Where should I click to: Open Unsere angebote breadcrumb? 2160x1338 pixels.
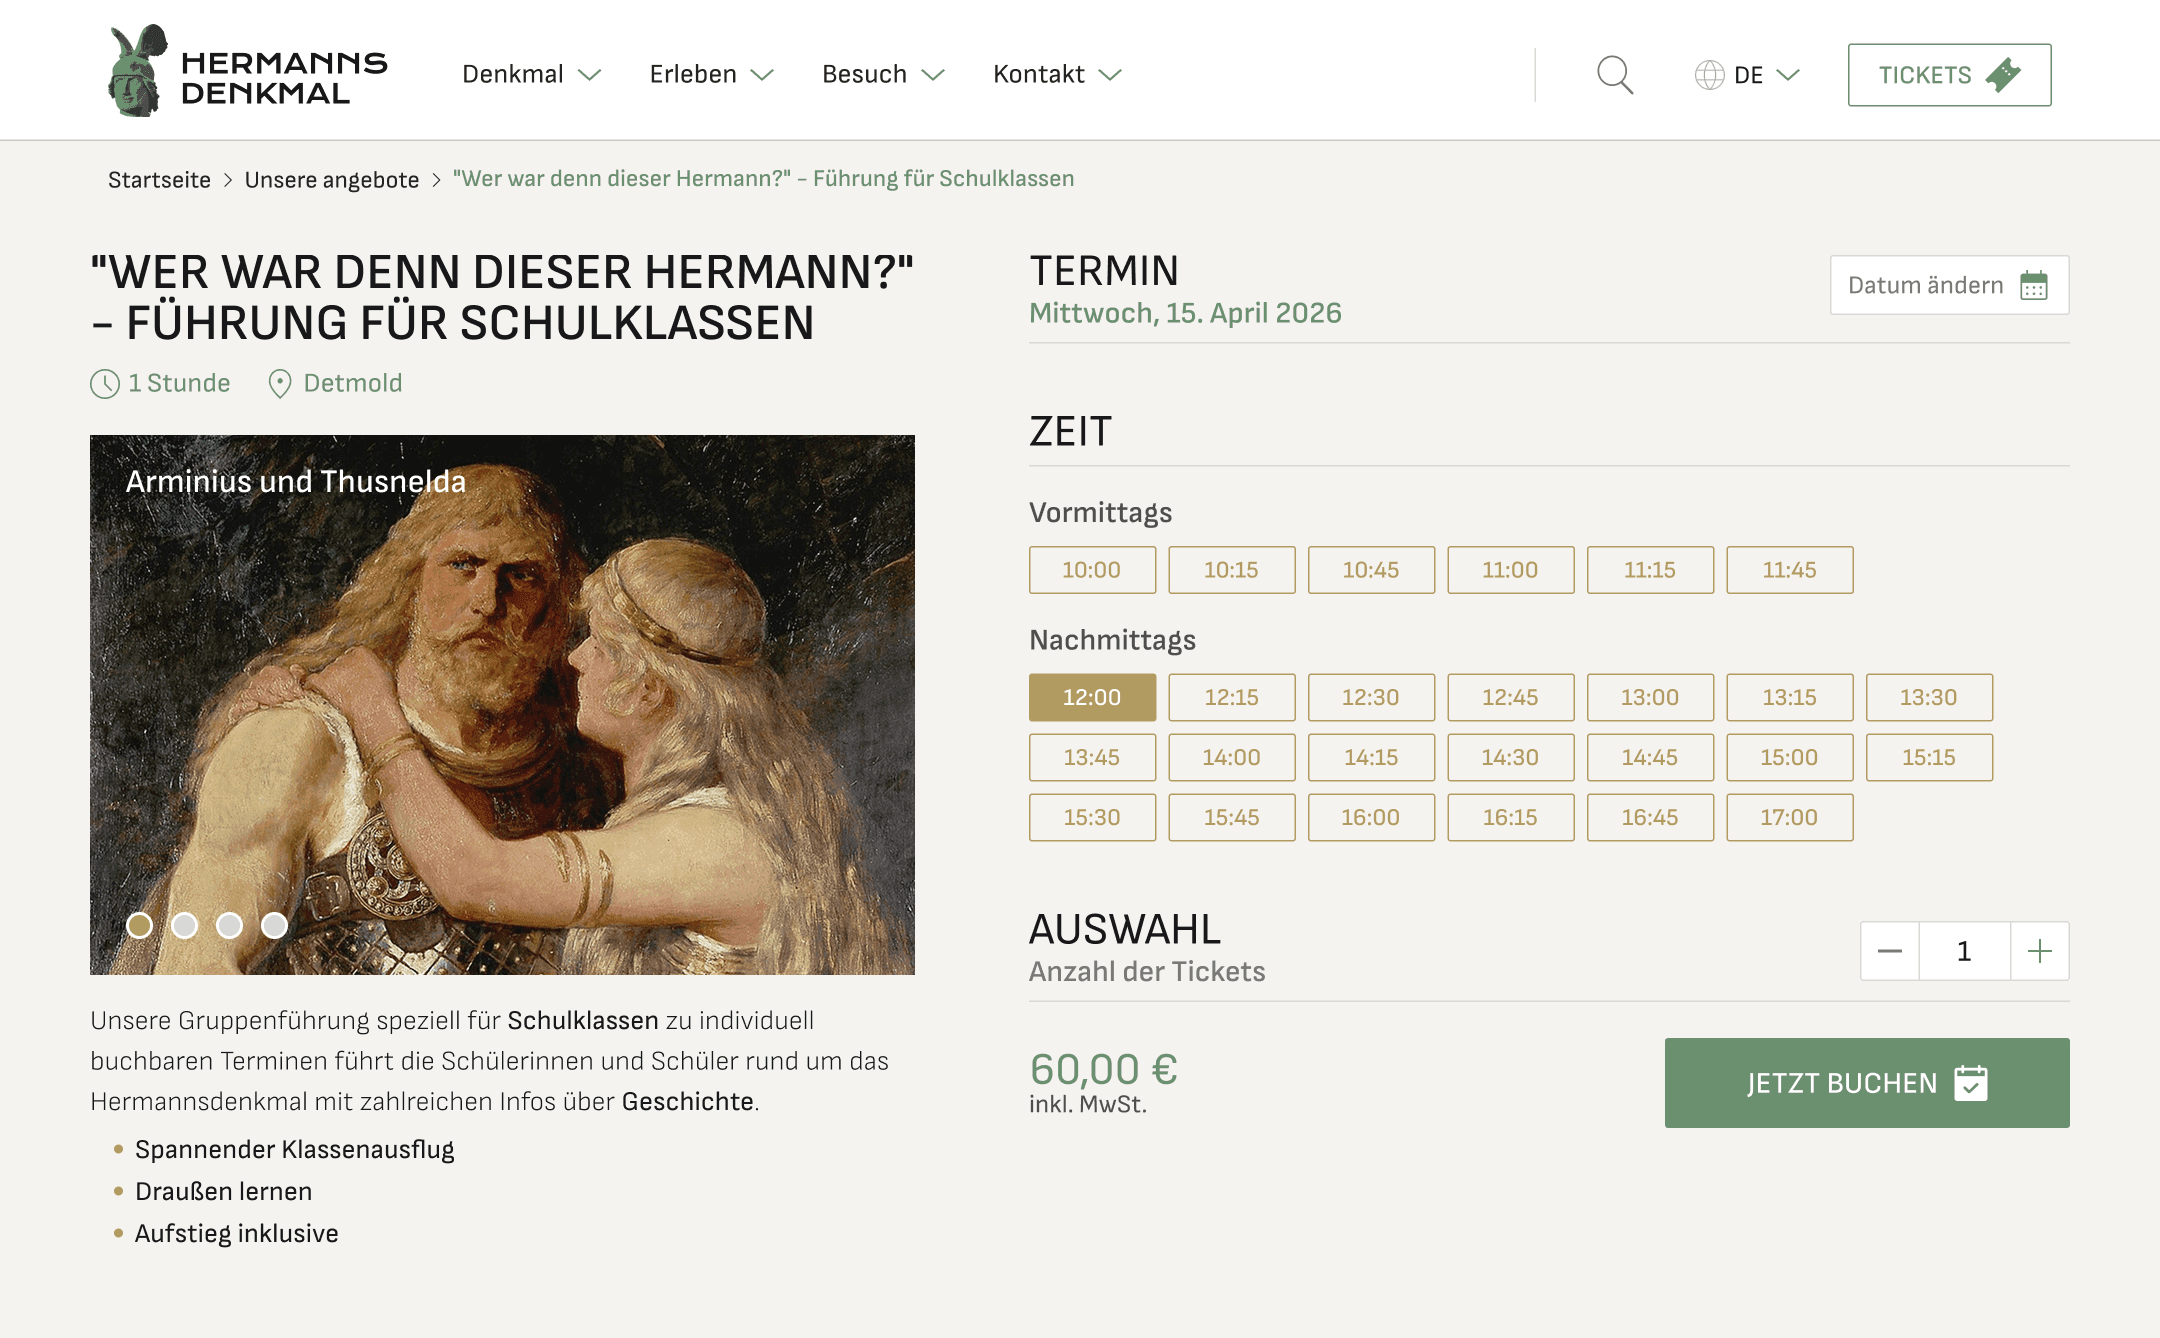coord(332,180)
